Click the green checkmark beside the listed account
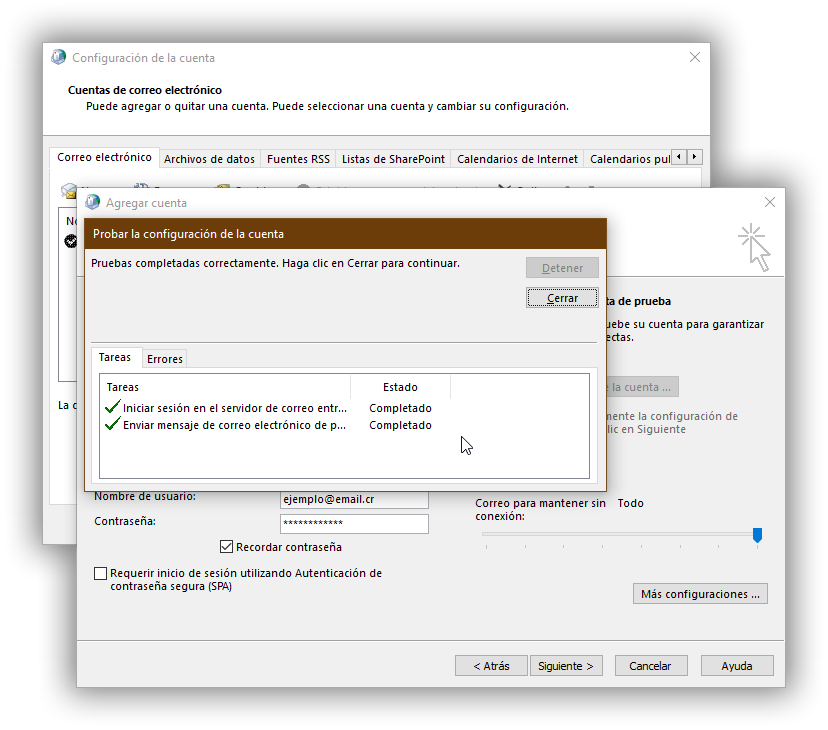The width and height of the screenshot is (828, 730). coord(70,240)
